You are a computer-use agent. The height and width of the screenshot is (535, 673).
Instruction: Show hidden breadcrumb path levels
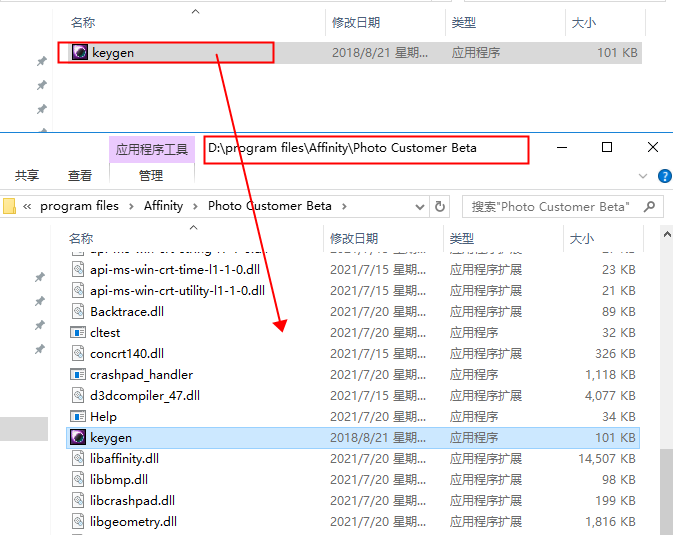27,207
